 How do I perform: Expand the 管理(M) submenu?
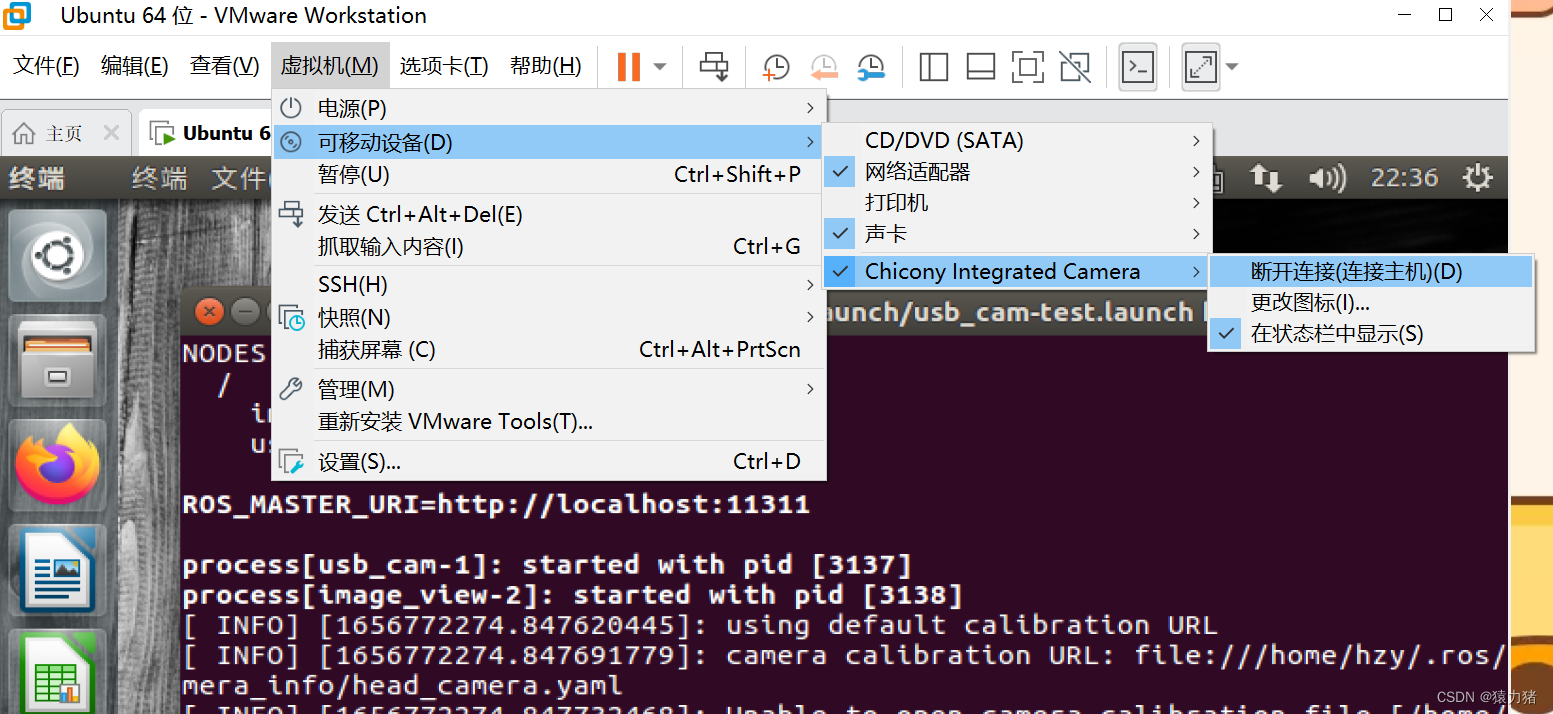(548, 389)
